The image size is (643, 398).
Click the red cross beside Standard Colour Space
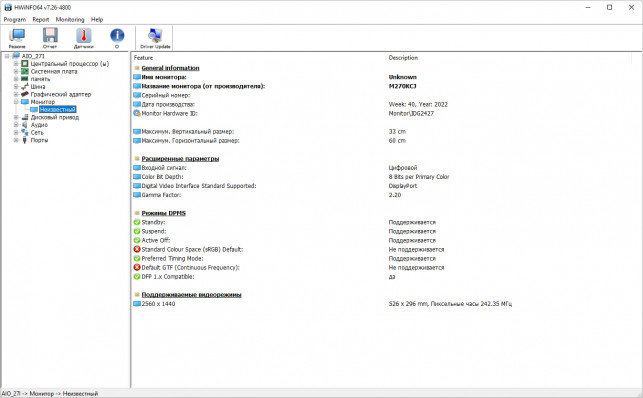137,249
